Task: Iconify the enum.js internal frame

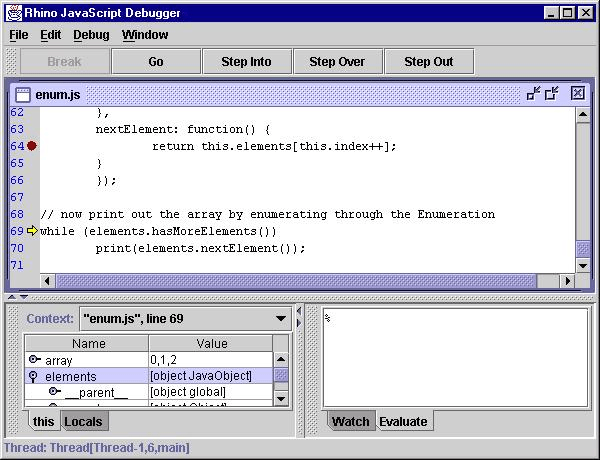Action: [533, 93]
